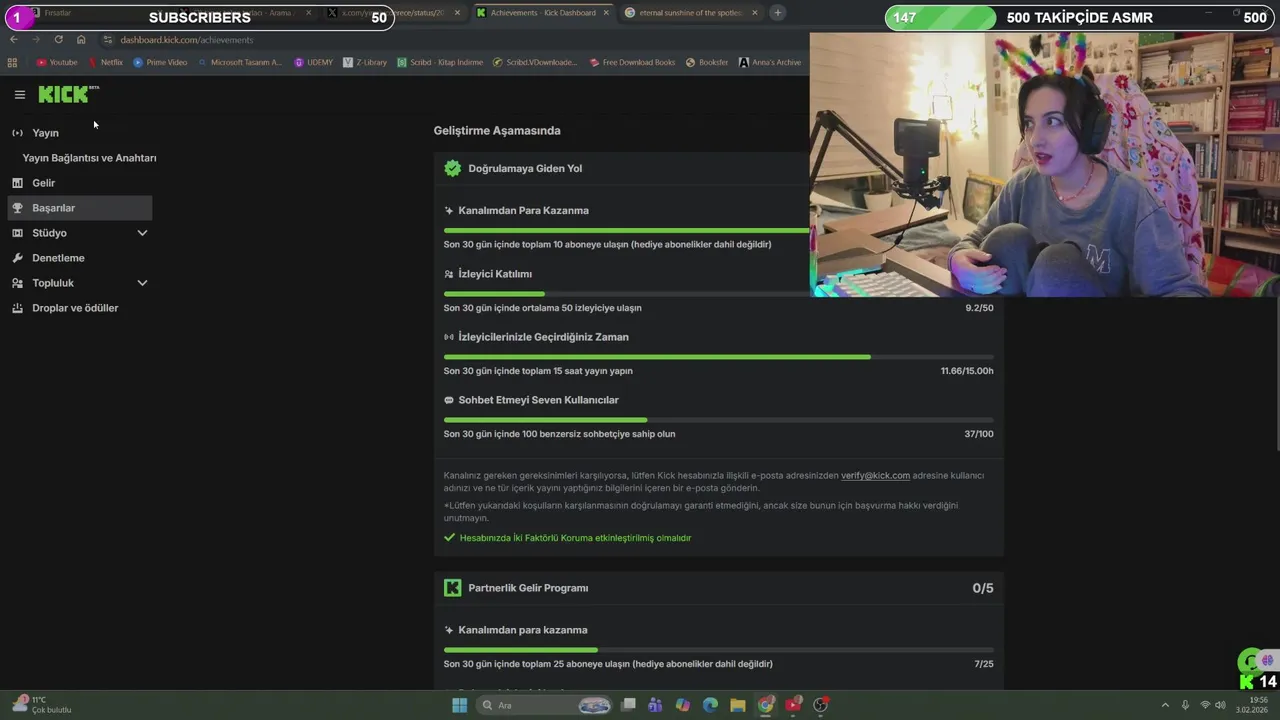Open the Prime Video bookmark
This screenshot has width=1280, height=720.
point(160,62)
